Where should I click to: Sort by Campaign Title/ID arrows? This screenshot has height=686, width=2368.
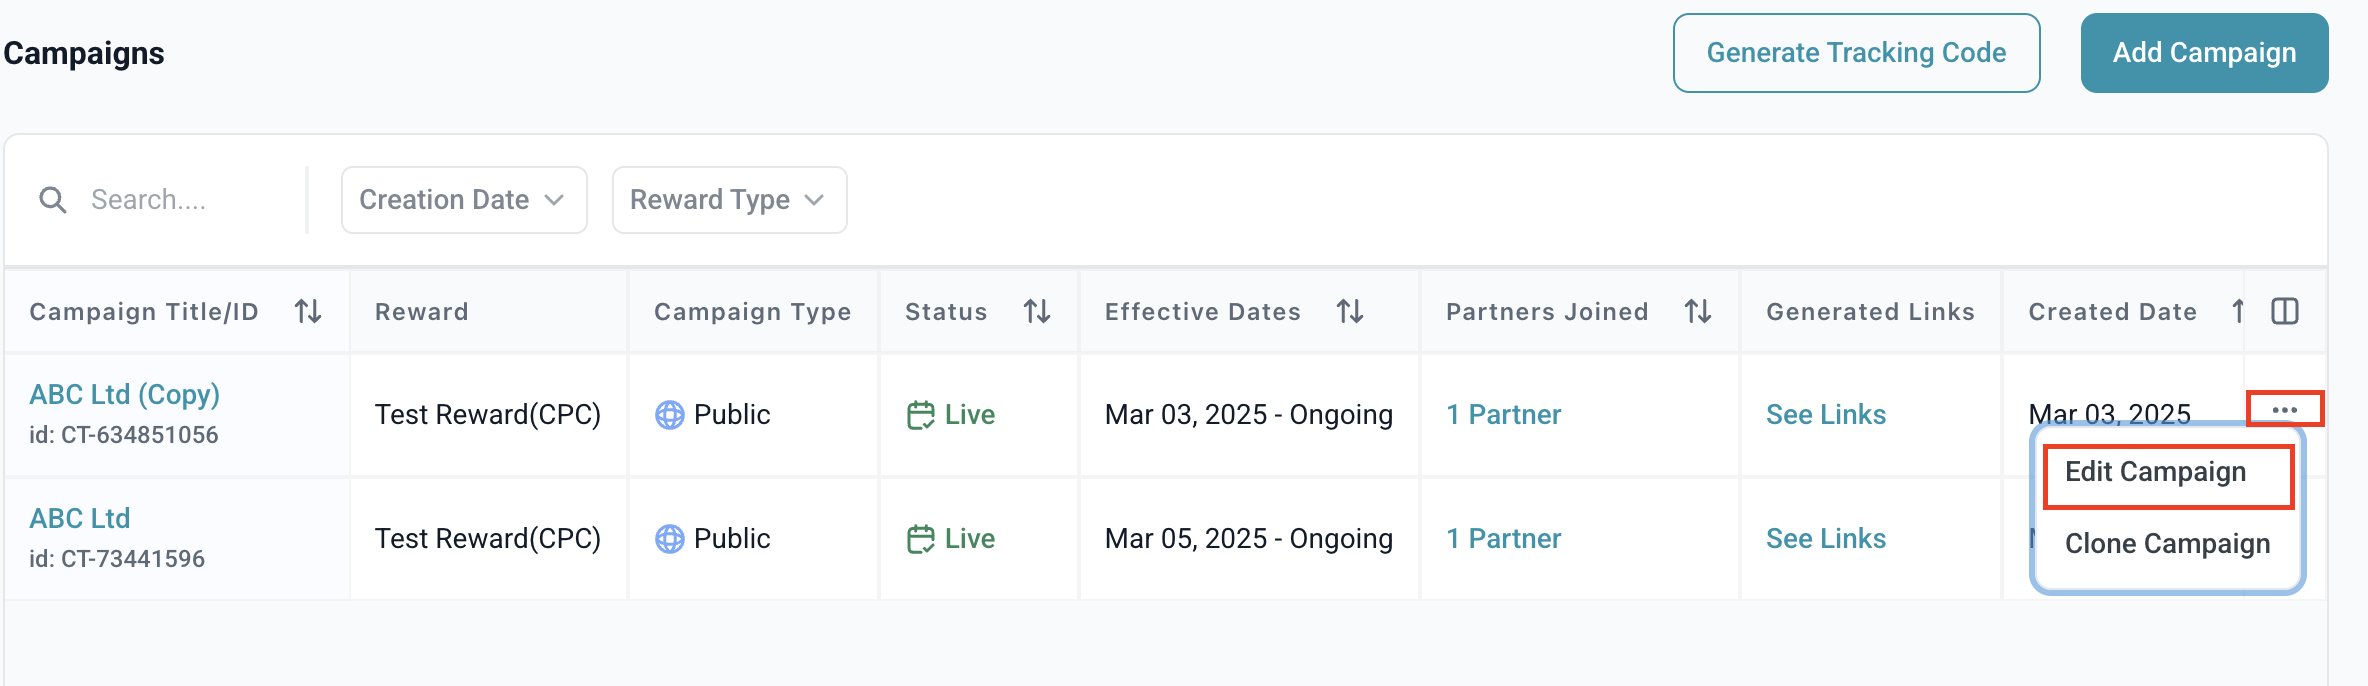click(308, 312)
